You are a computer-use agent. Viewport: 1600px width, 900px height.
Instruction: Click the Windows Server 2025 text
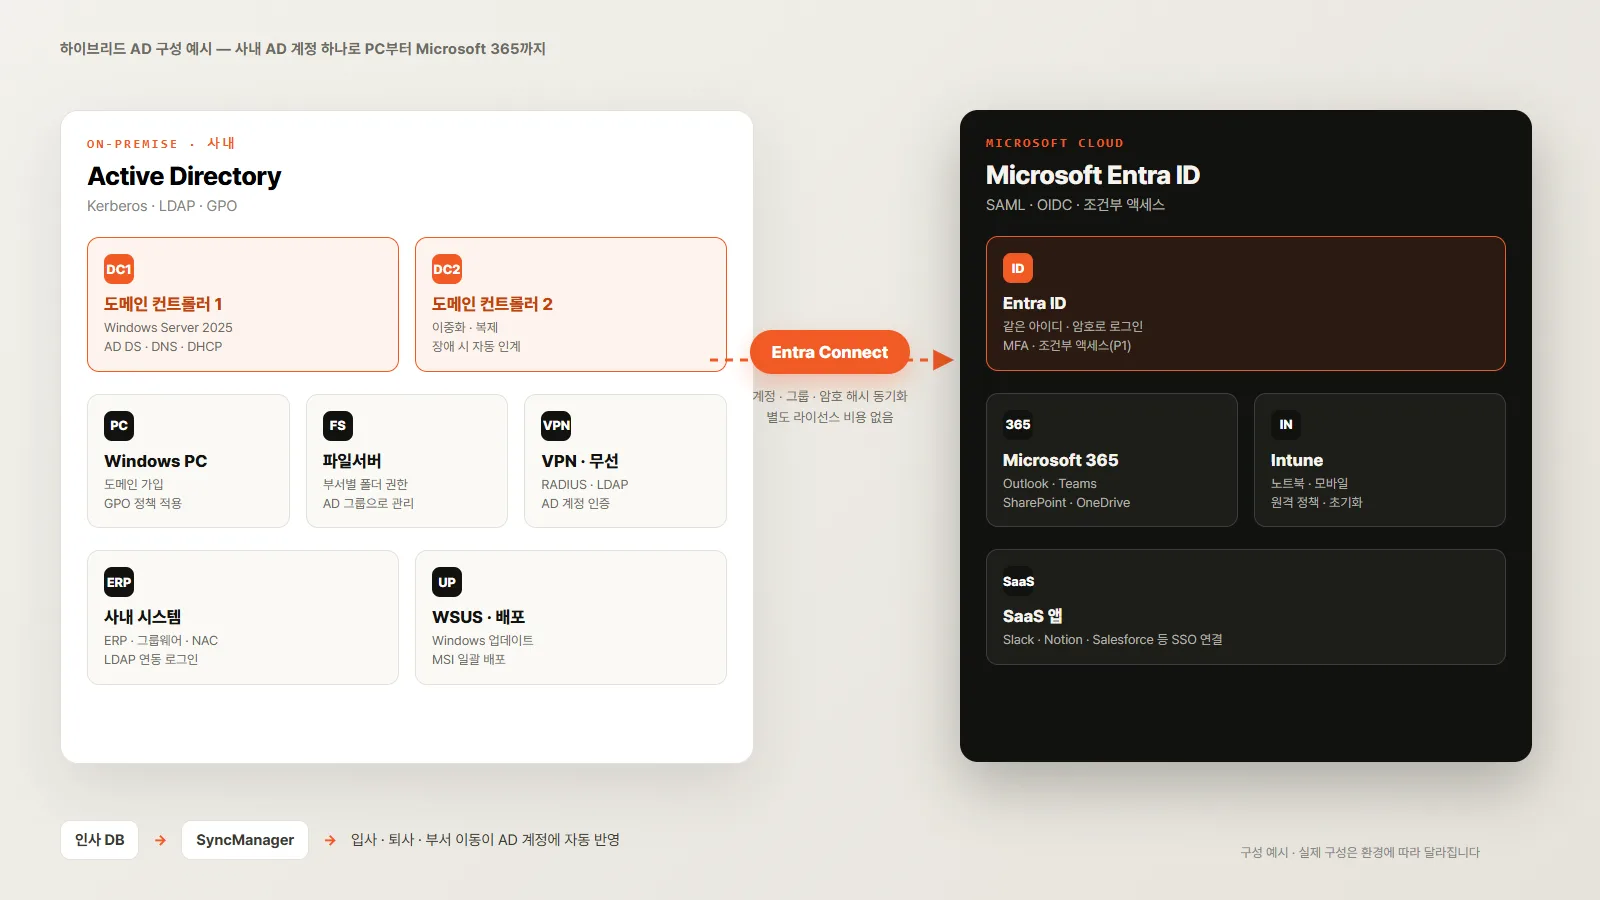pos(168,328)
